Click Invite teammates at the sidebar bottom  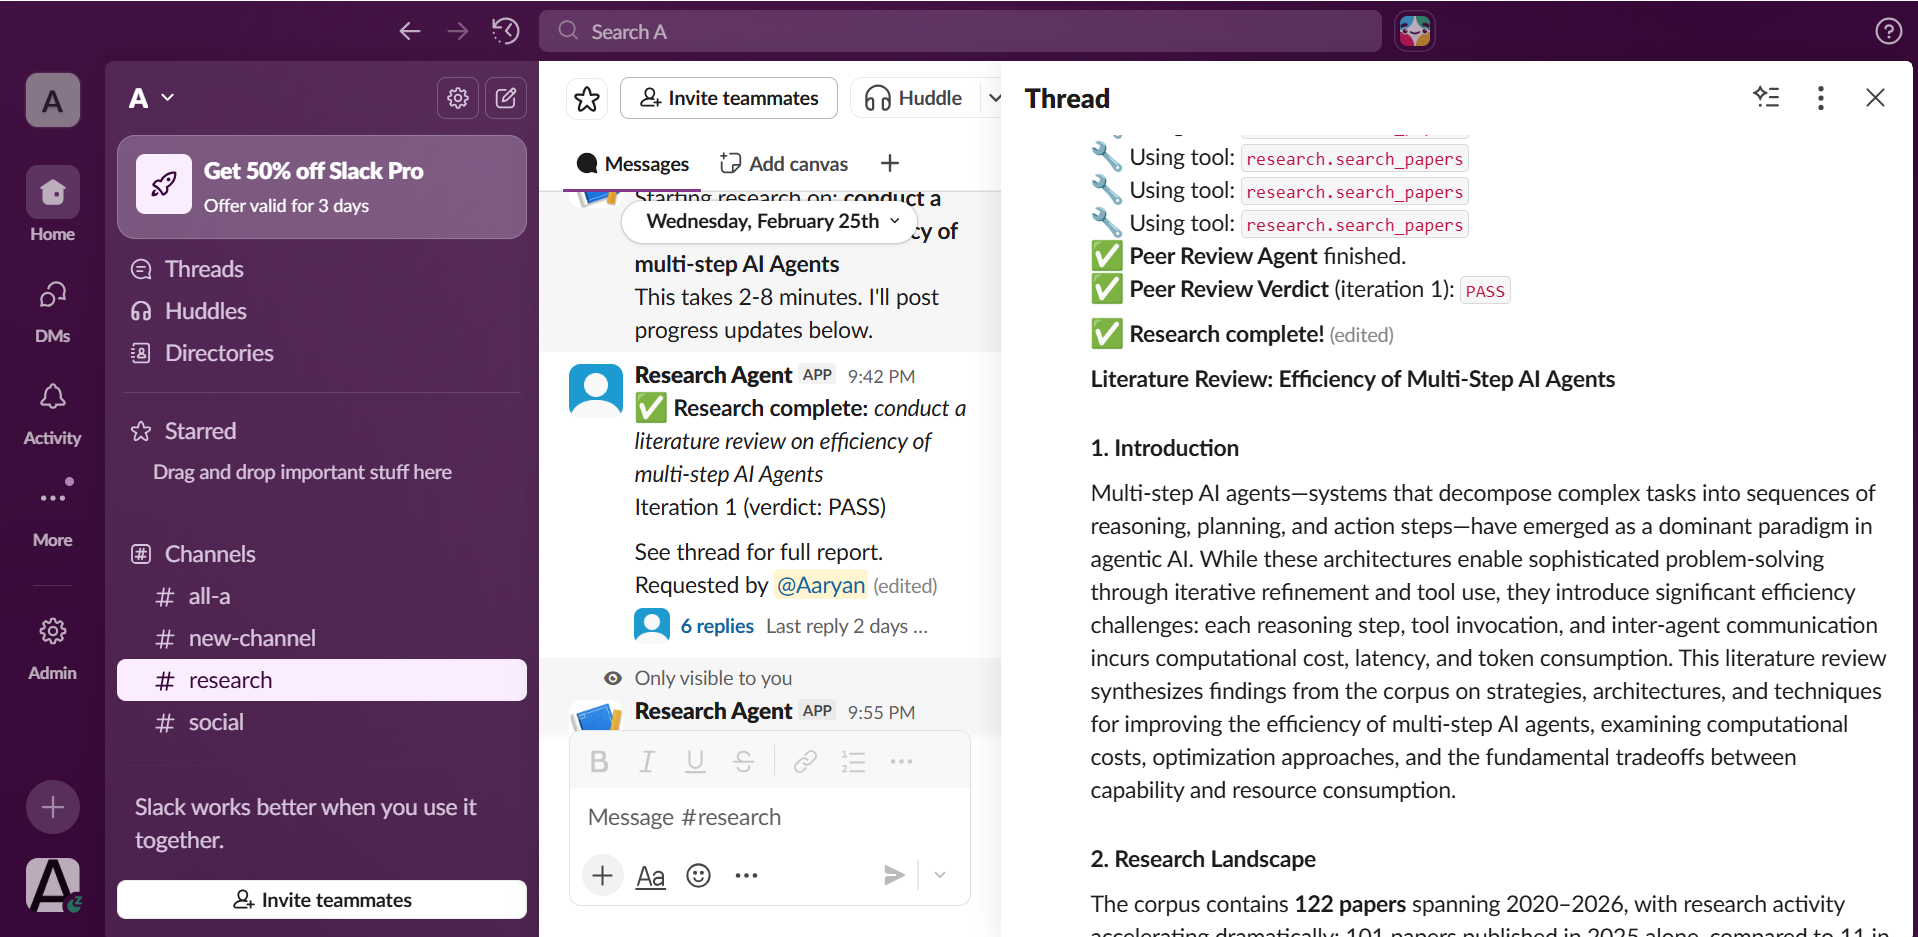(x=322, y=900)
